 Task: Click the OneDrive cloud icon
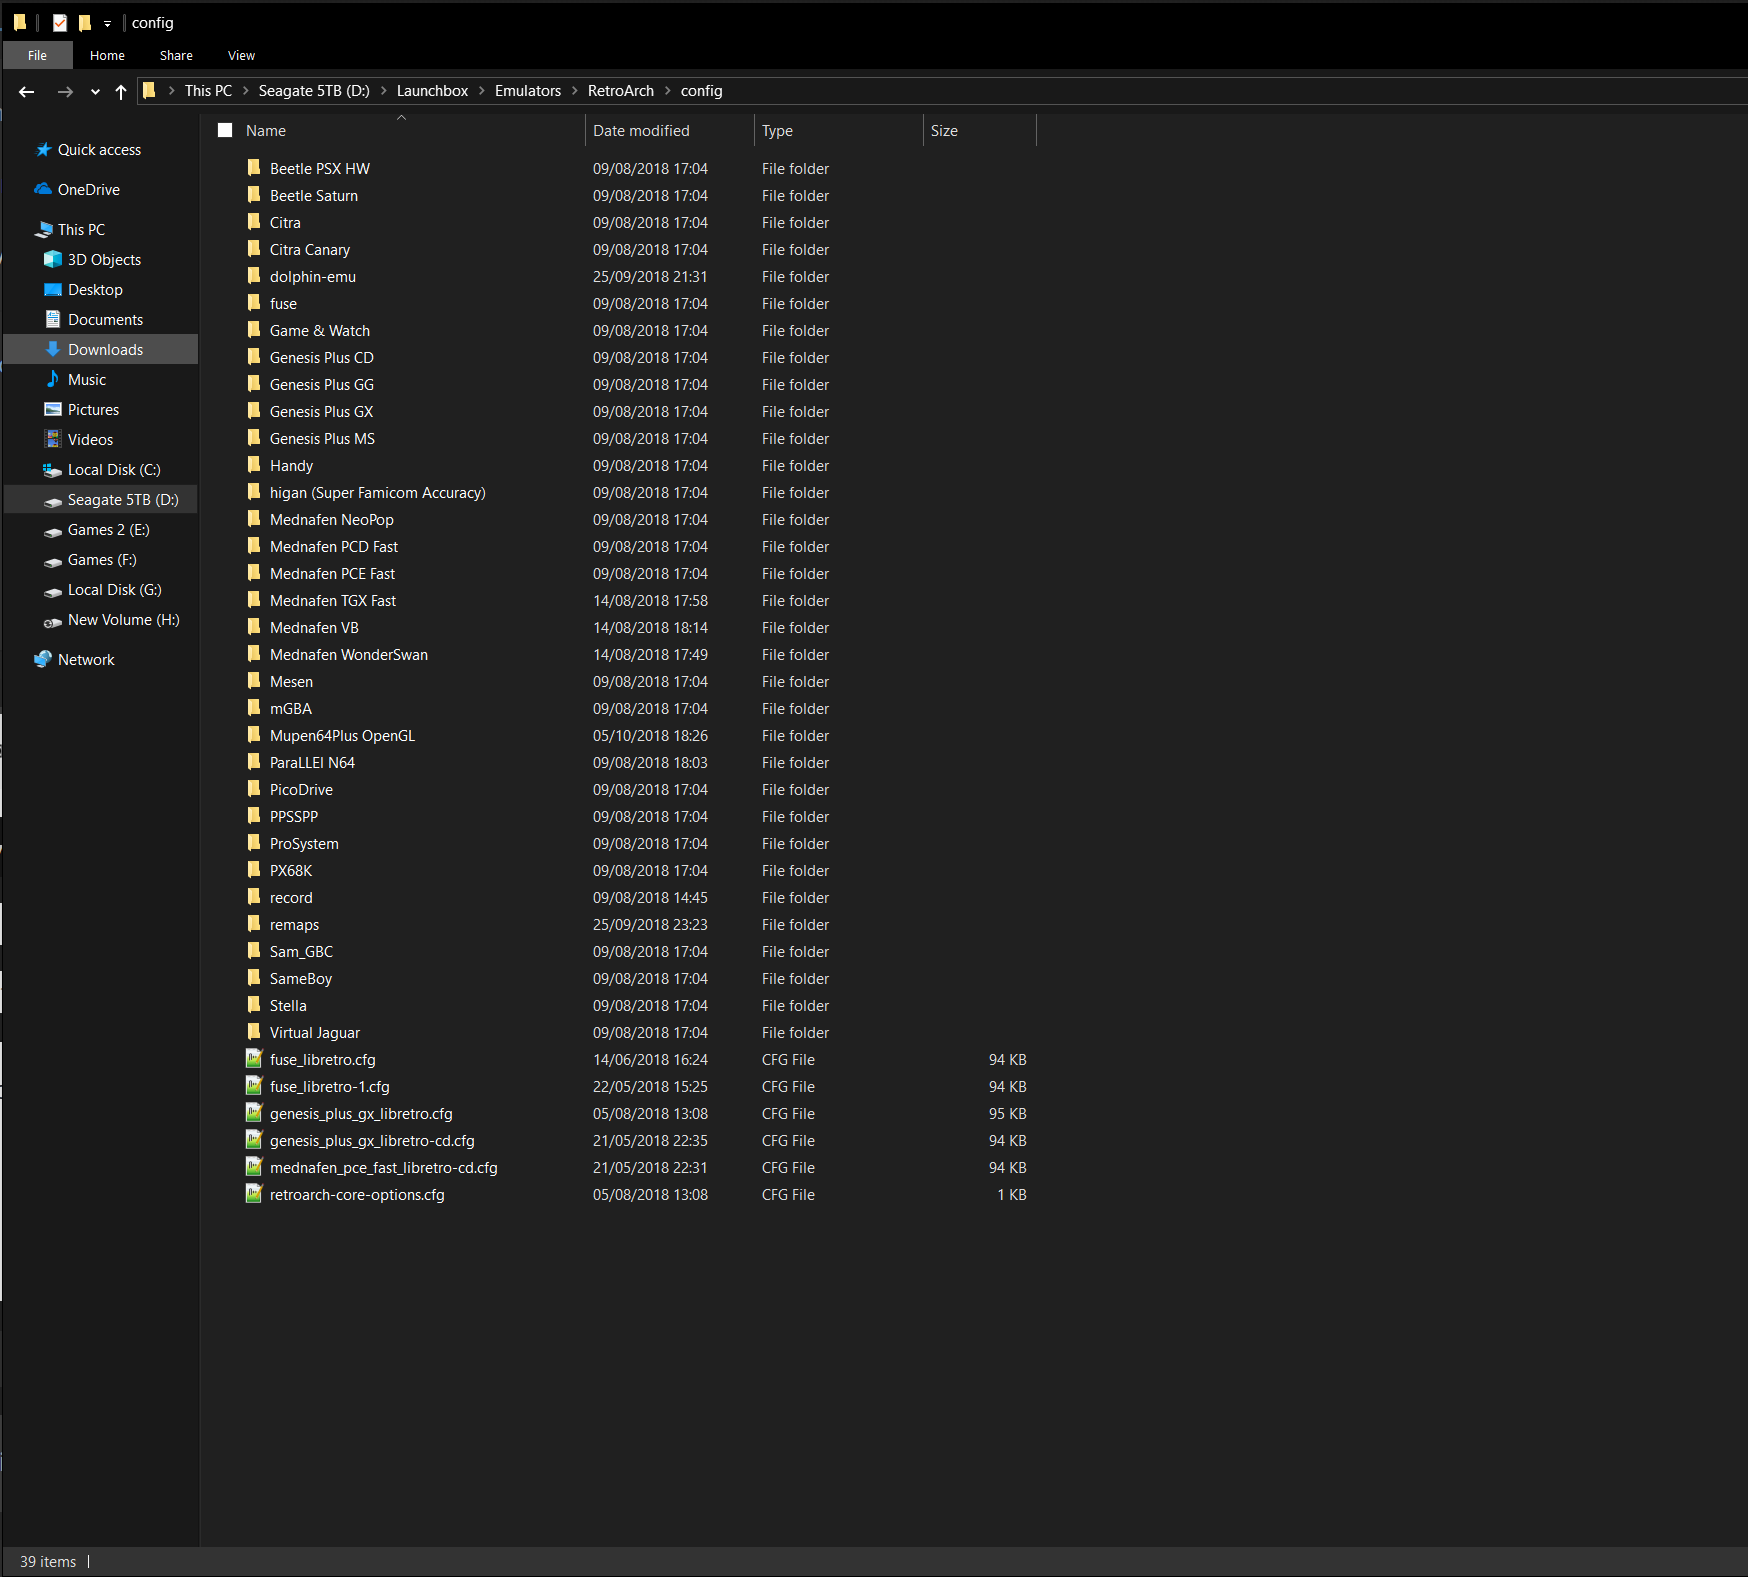43,189
